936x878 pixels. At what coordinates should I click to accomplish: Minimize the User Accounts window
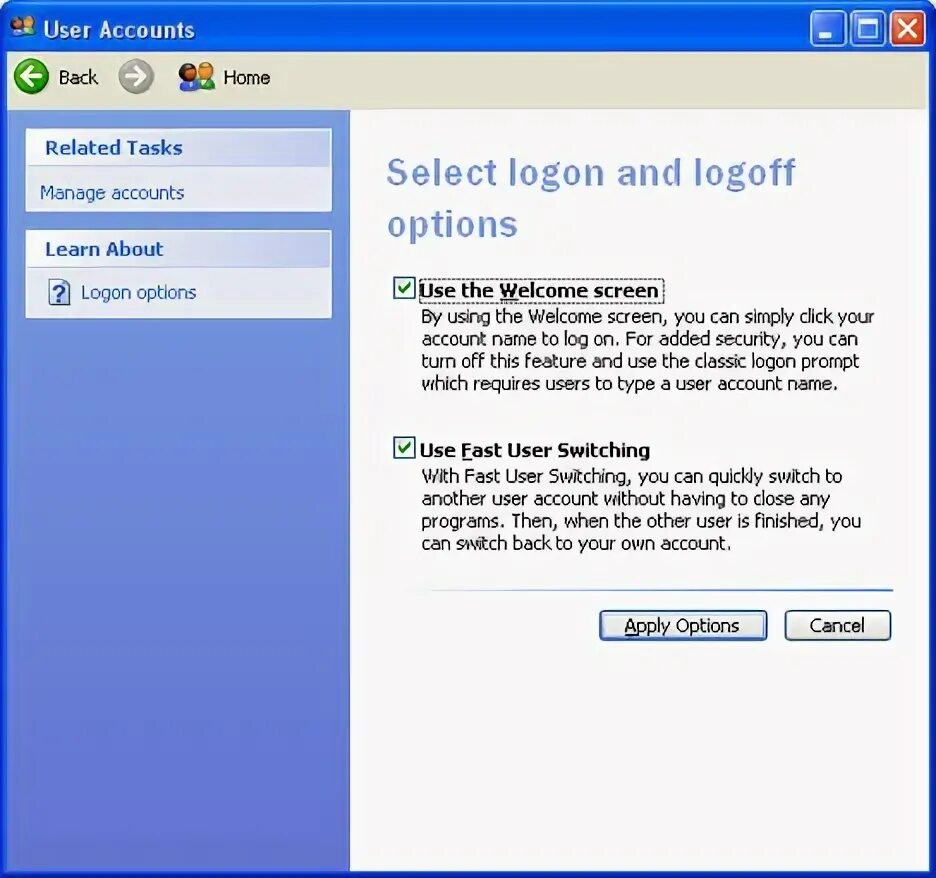pyautogui.click(x=826, y=29)
